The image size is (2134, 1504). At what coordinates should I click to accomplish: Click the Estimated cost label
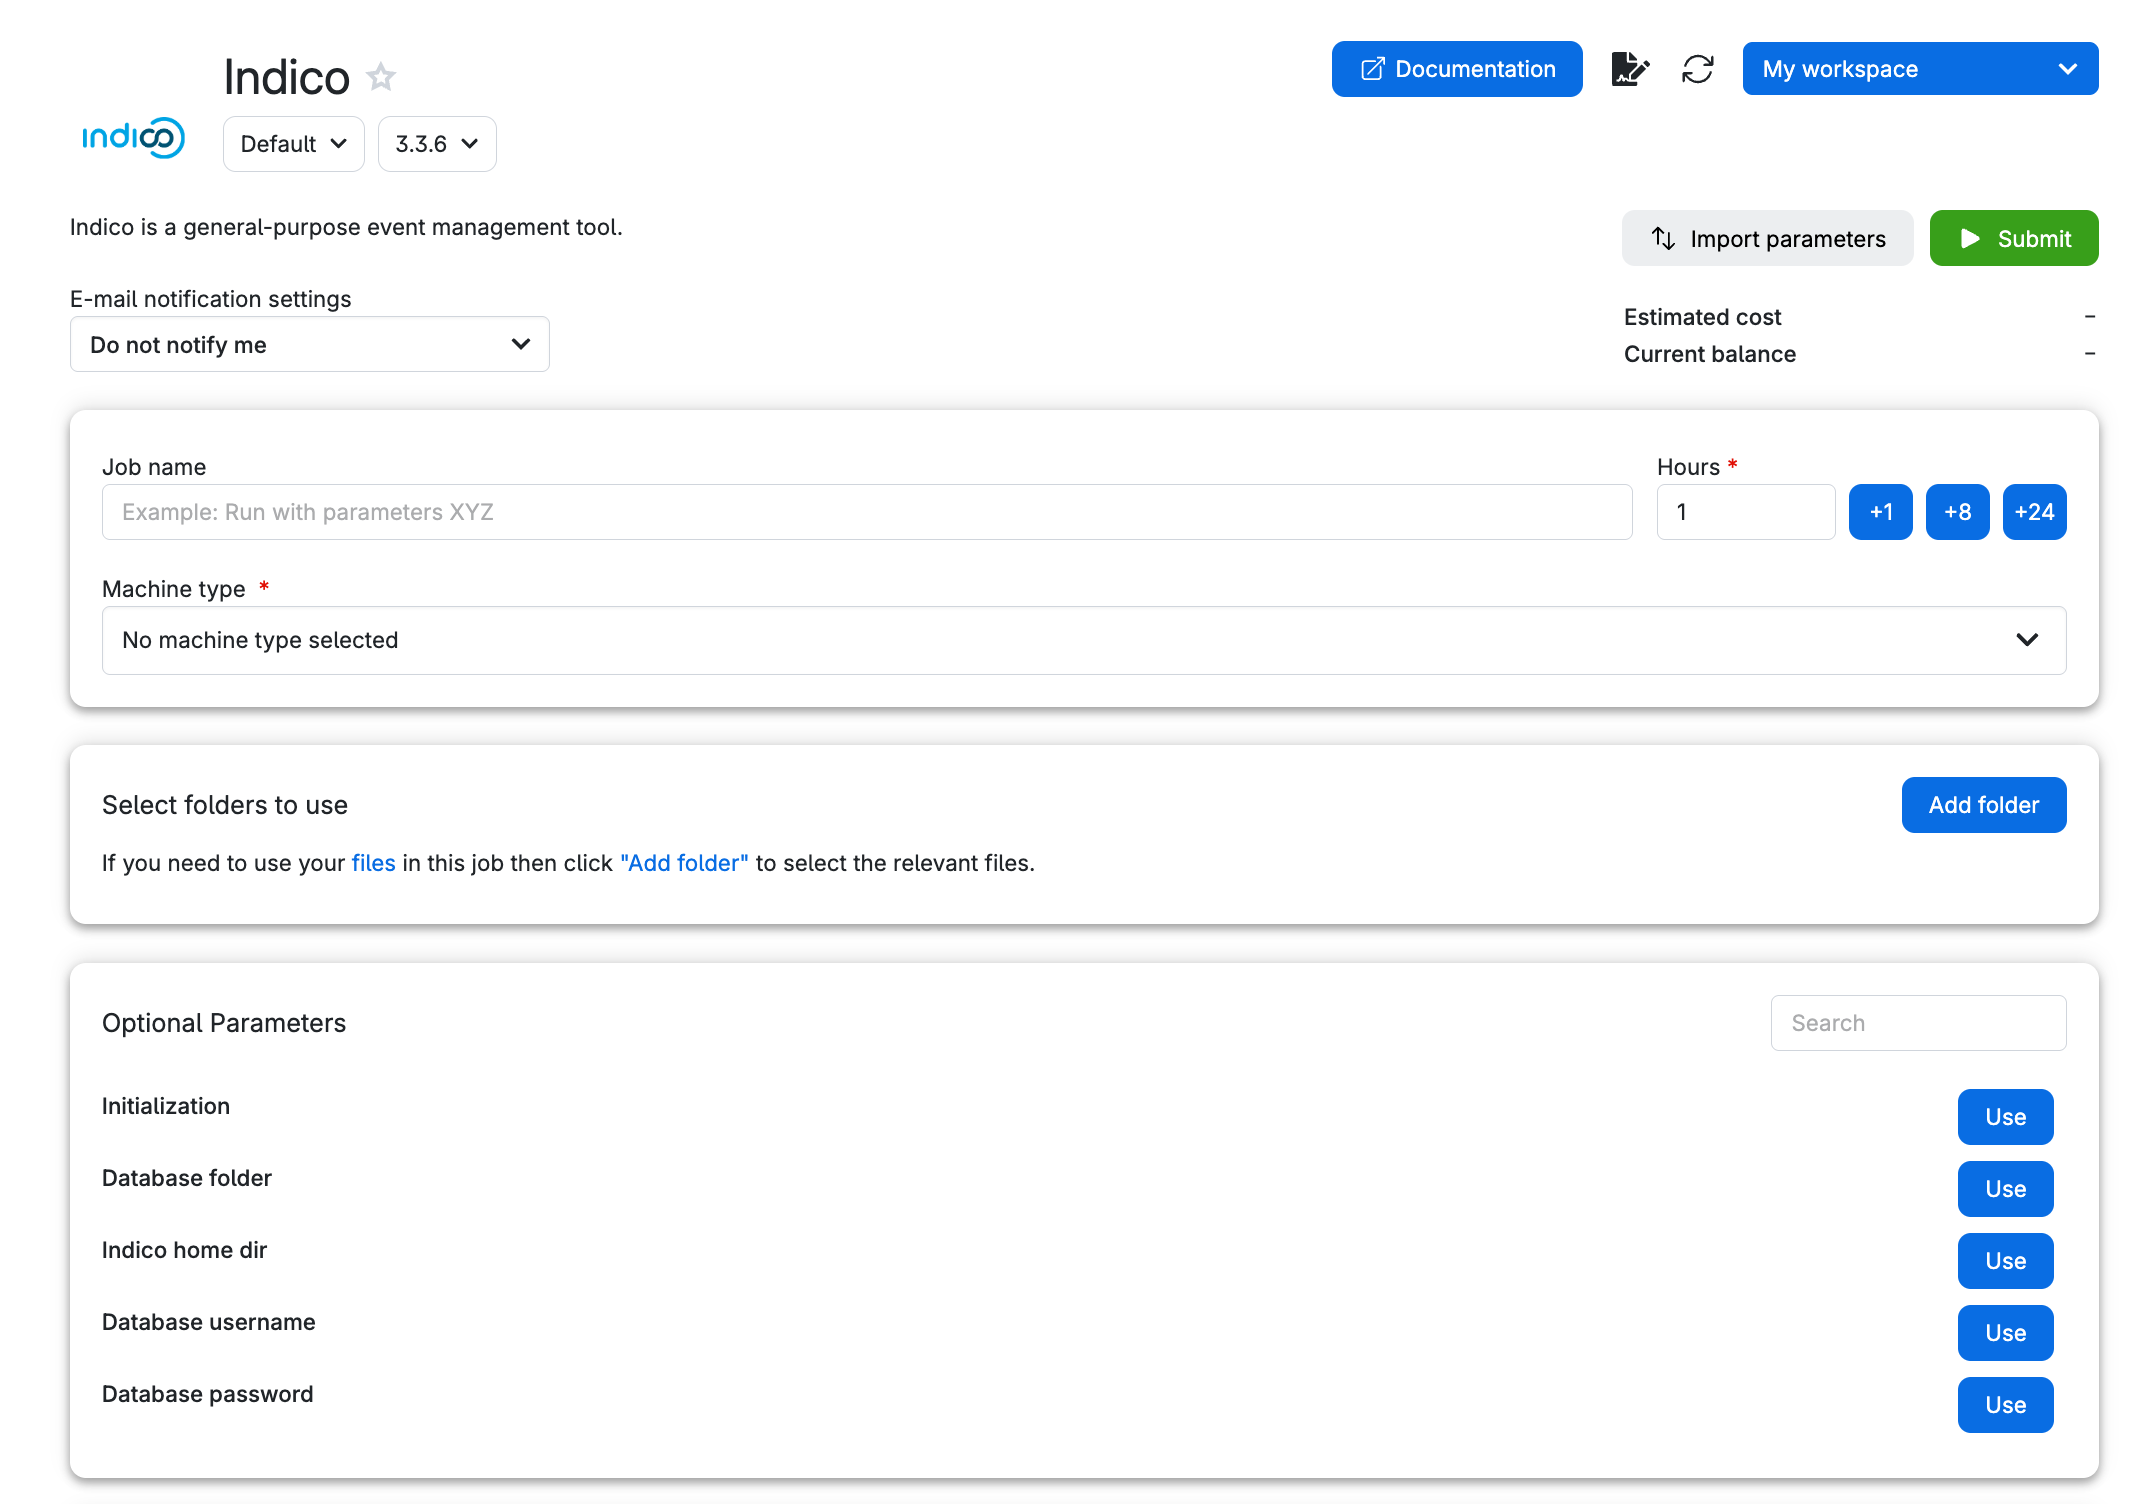1702,317
